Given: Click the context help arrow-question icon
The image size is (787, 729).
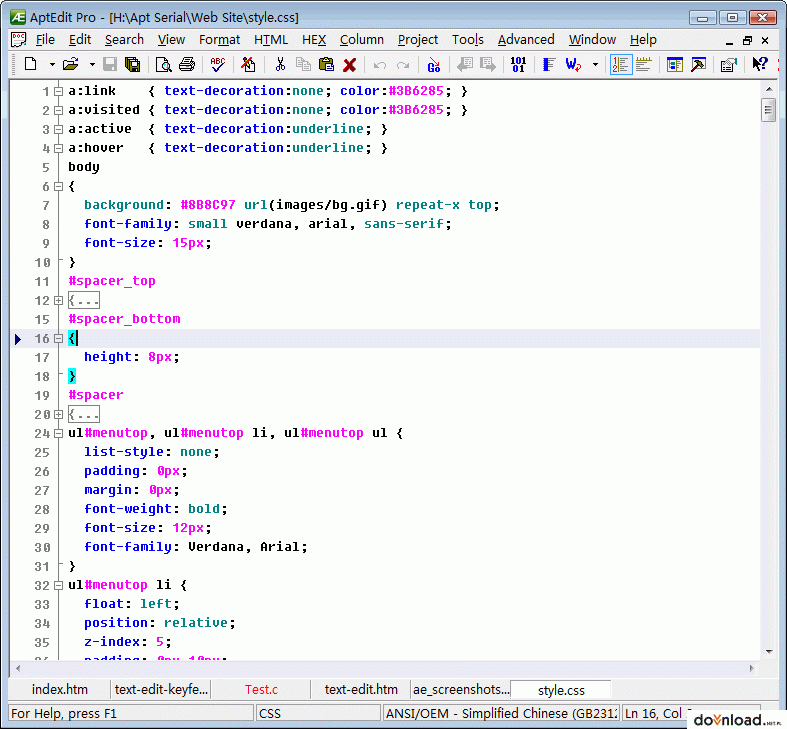Looking at the screenshot, I should tap(760, 64).
